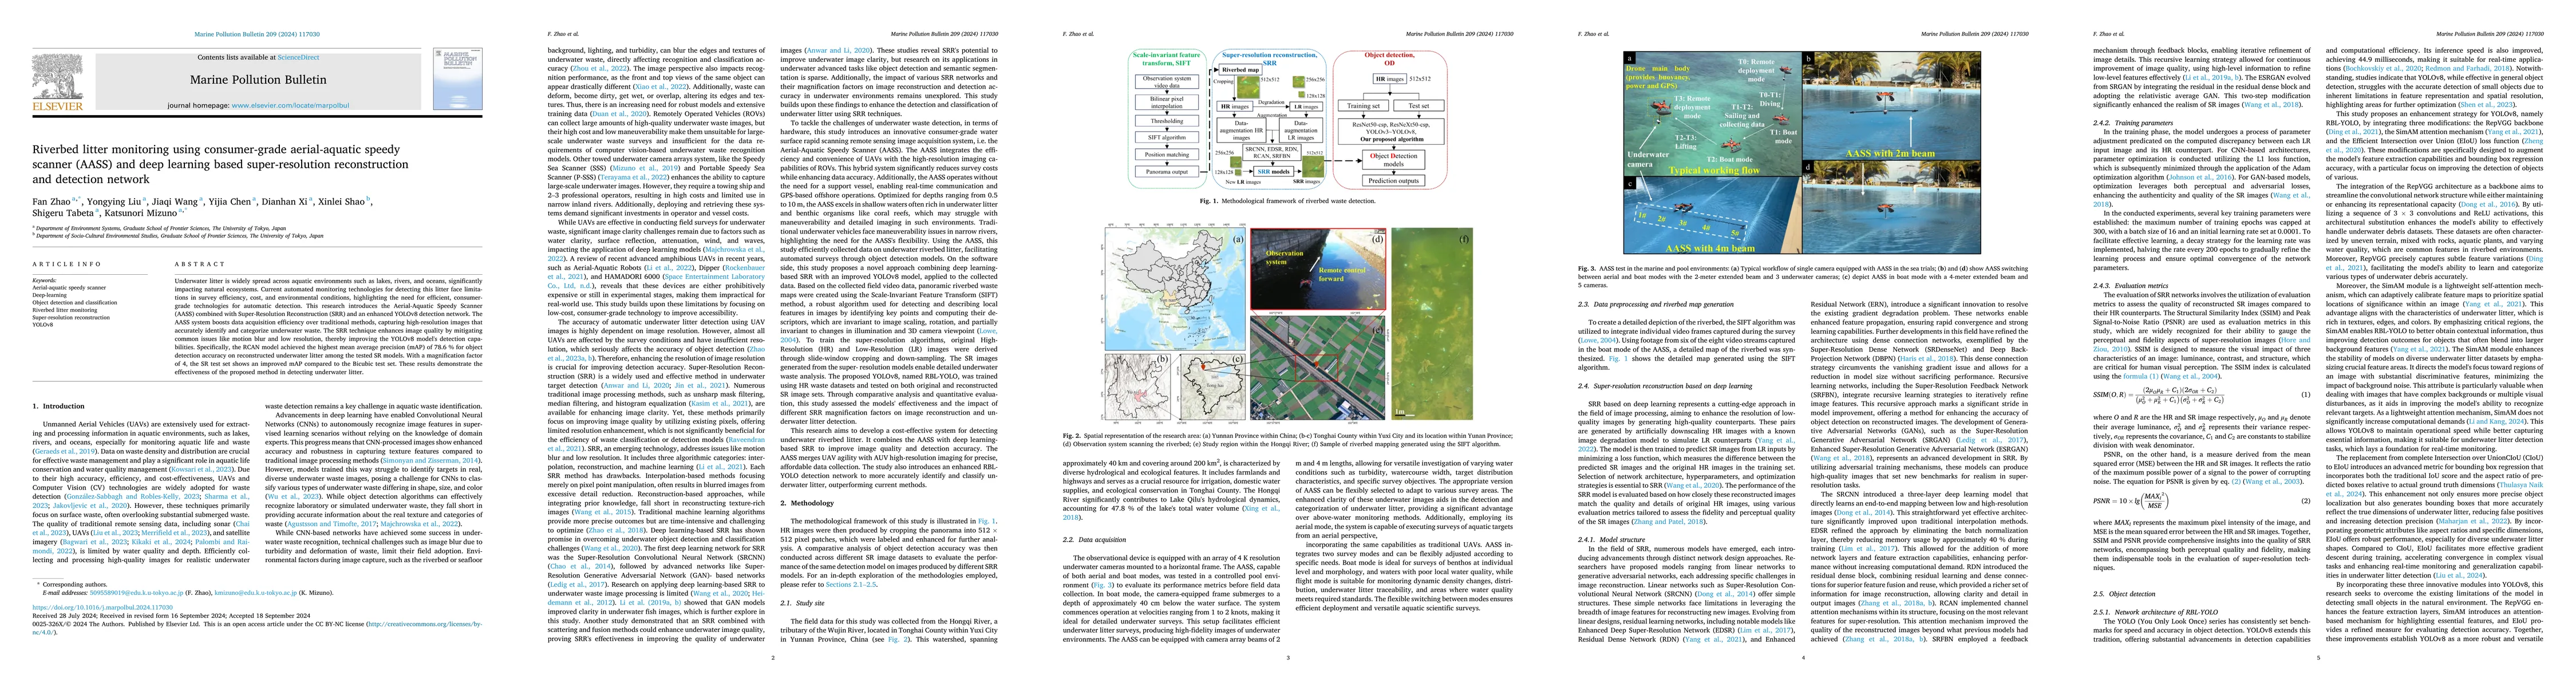
Task: Open the doi.org article DOI link
Action: click(x=102, y=607)
